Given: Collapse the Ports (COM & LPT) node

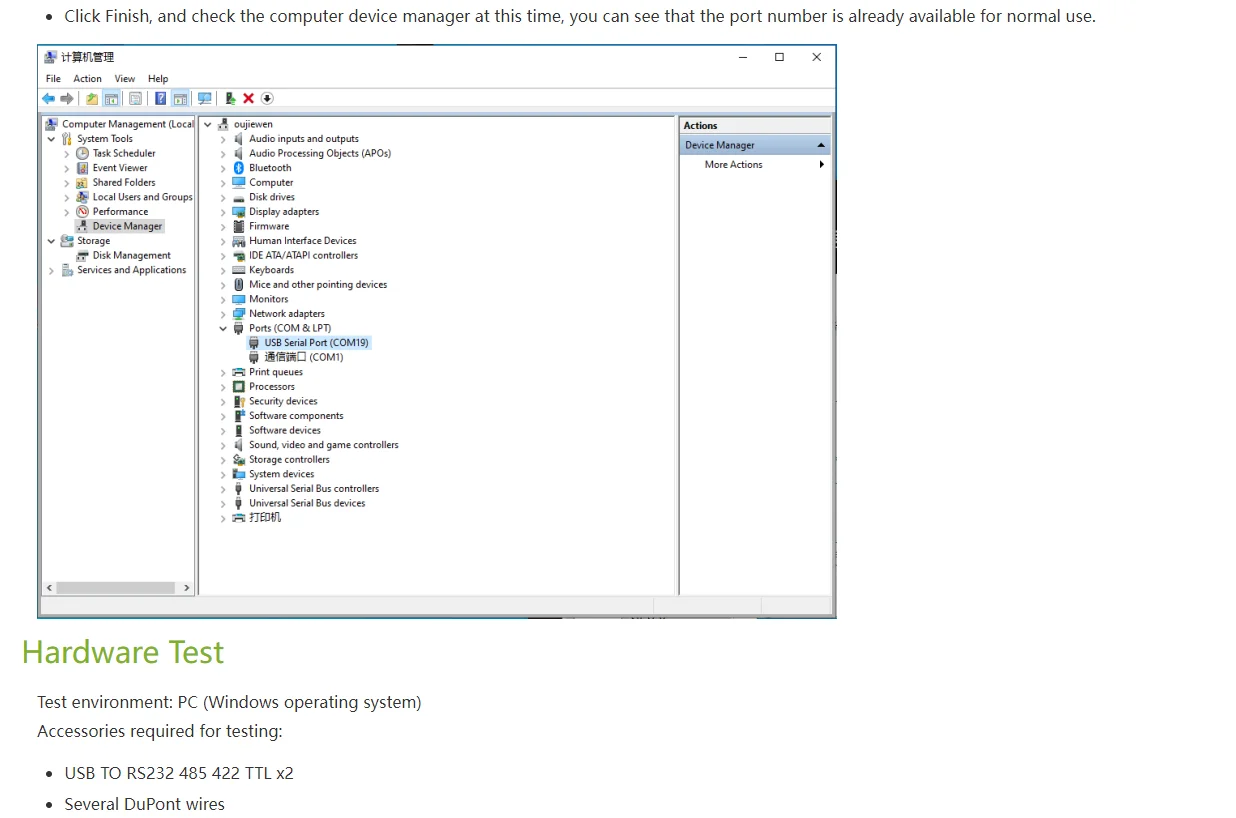Looking at the screenshot, I should [223, 328].
